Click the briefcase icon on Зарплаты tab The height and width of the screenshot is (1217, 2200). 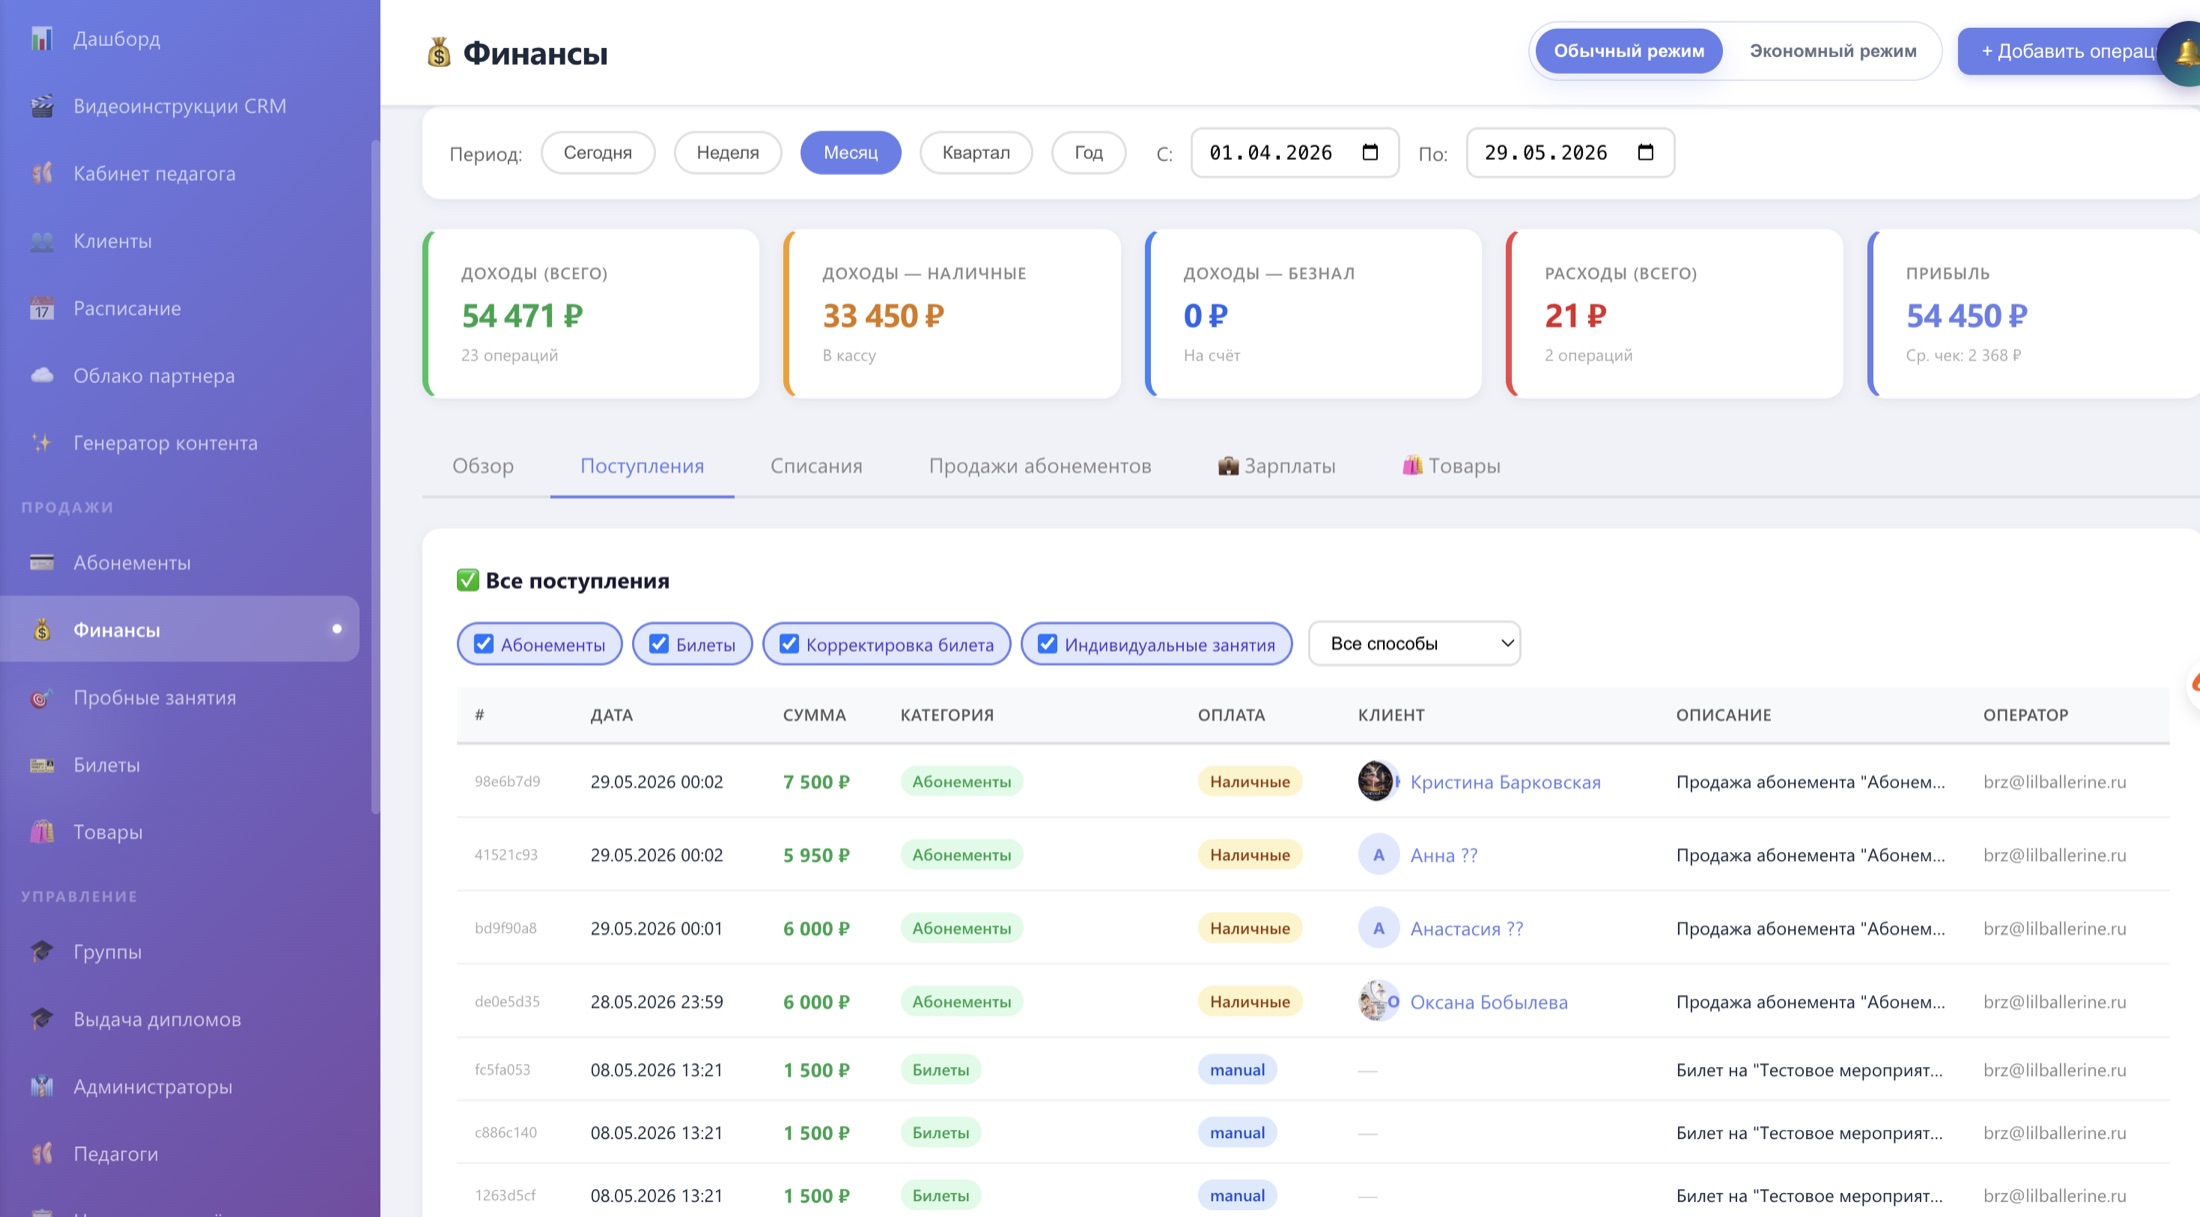click(1228, 465)
